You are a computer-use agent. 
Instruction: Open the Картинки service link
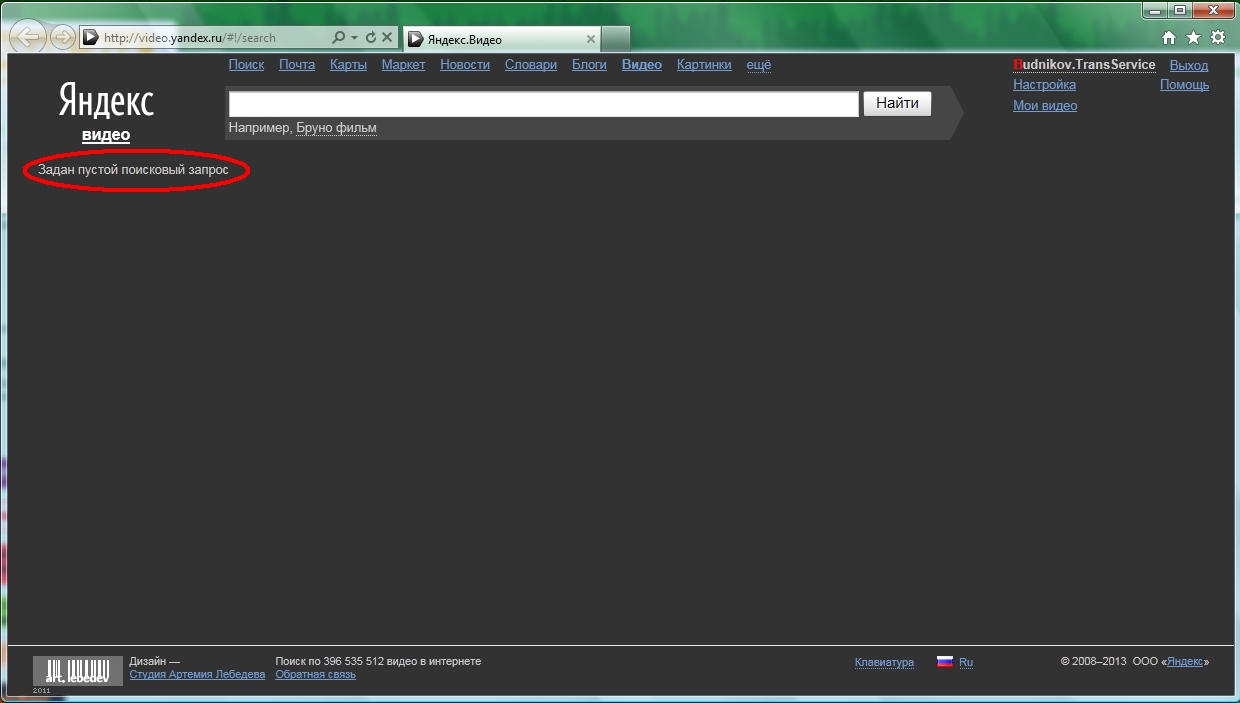pyautogui.click(x=704, y=65)
